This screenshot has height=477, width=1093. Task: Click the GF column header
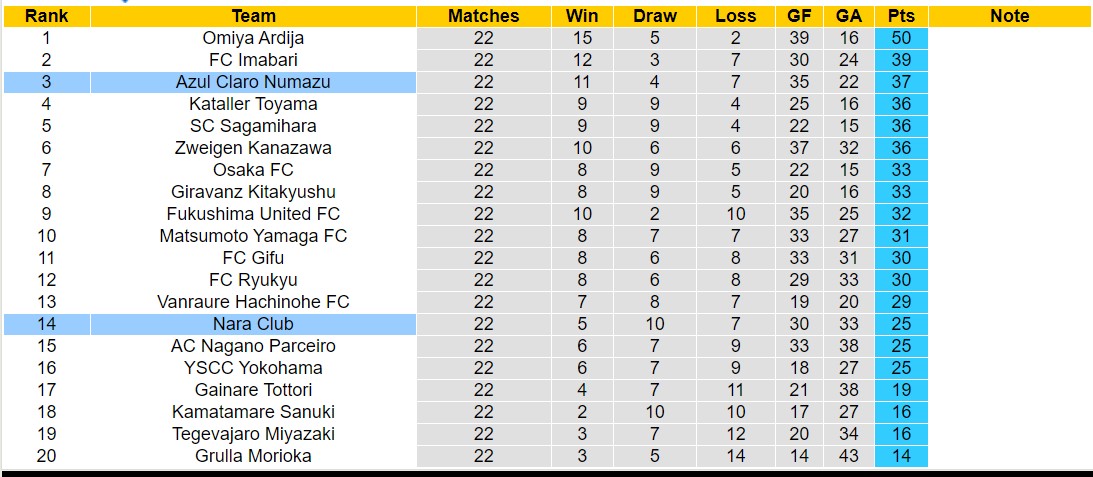(x=799, y=16)
